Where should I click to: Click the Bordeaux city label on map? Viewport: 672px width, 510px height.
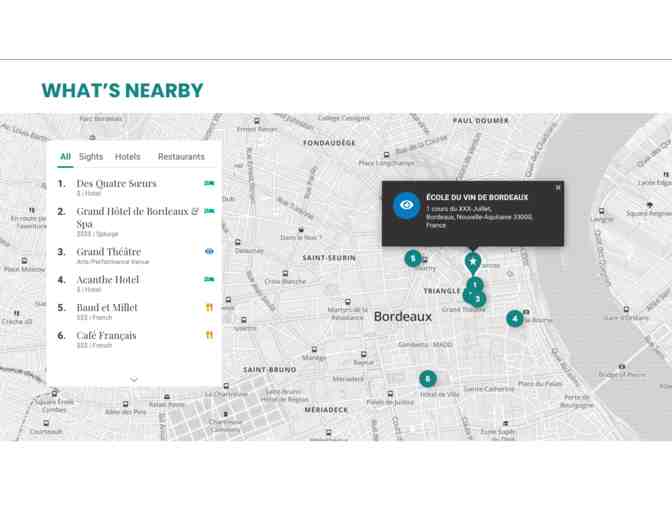[403, 317]
